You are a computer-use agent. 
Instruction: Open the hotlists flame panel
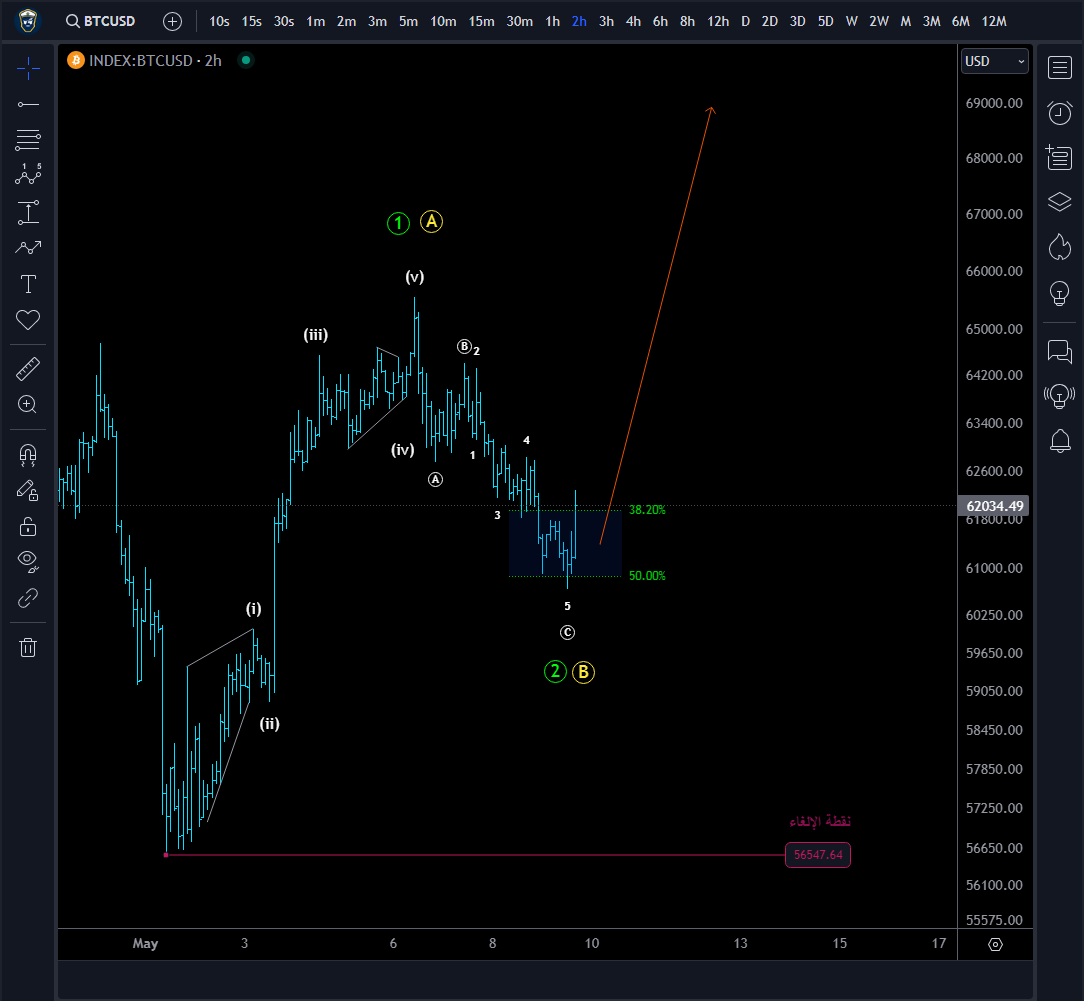(x=1060, y=247)
